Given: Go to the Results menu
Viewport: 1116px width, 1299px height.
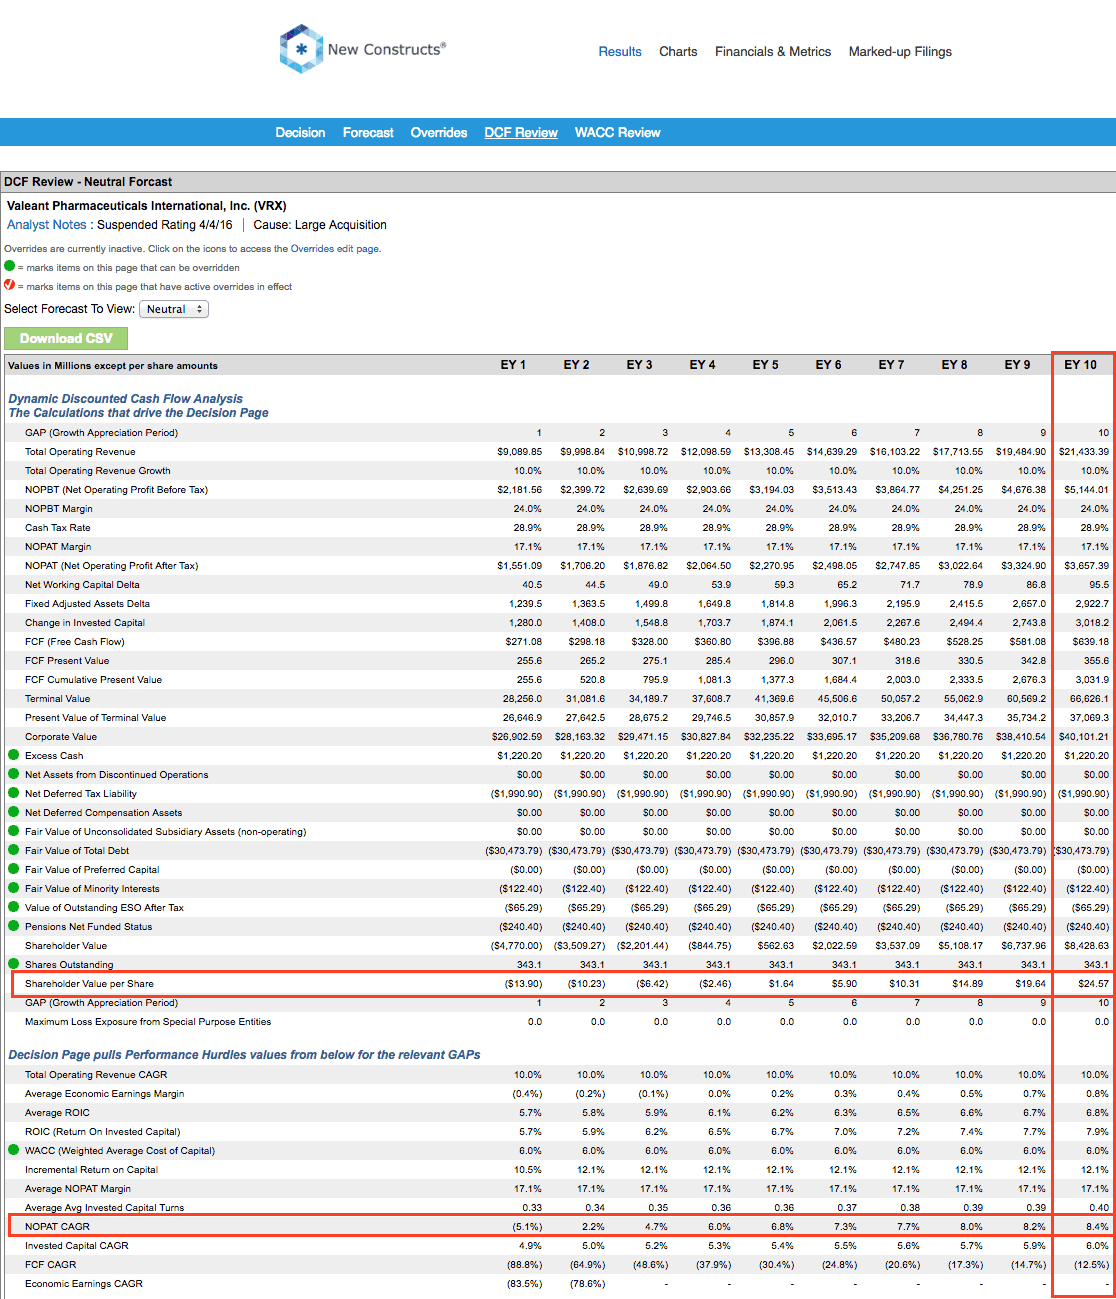Looking at the screenshot, I should click(x=620, y=52).
